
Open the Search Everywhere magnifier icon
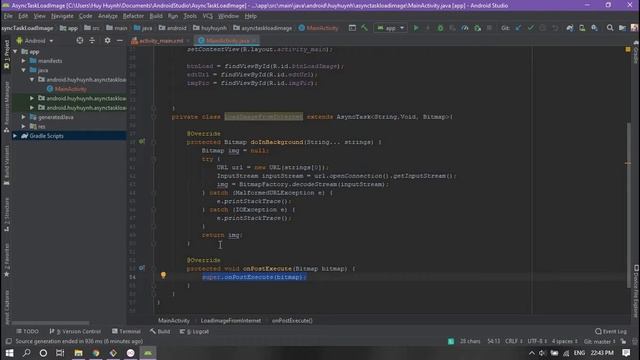click(x=610, y=28)
